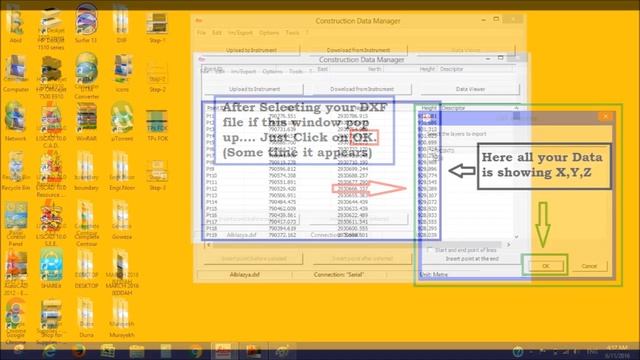
Task: Open the Control Panel desktop icon
Action: point(16,224)
